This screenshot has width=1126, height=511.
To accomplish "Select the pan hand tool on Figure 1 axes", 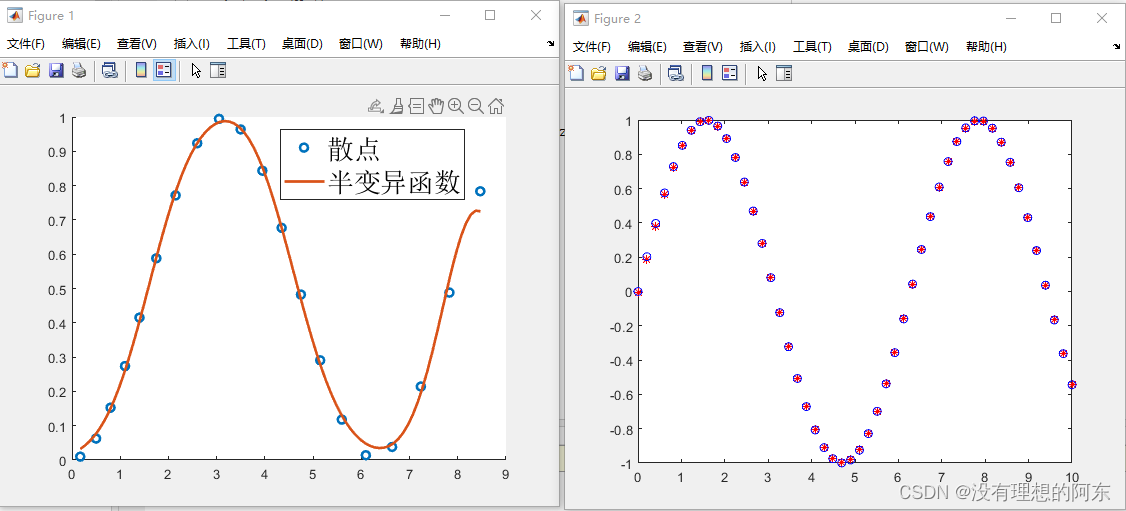I will [x=435, y=106].
